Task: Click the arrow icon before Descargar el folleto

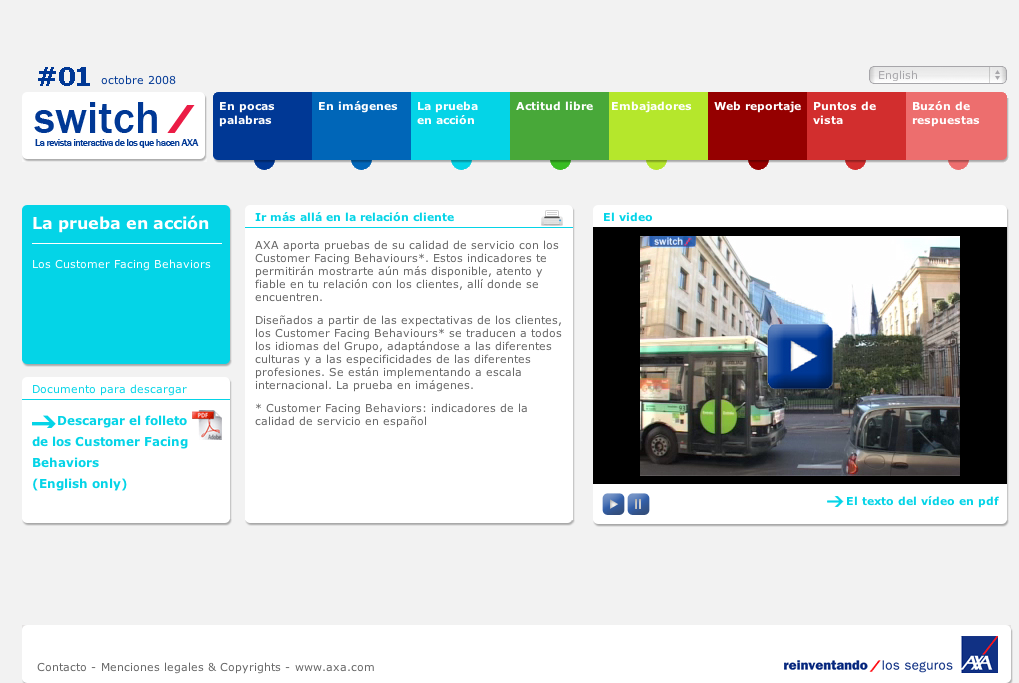Action: tap(44, 422)
